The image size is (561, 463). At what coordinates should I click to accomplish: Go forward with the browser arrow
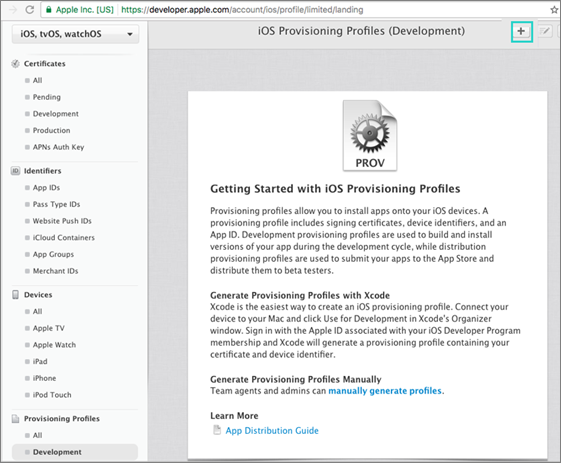tap(13, 10)
